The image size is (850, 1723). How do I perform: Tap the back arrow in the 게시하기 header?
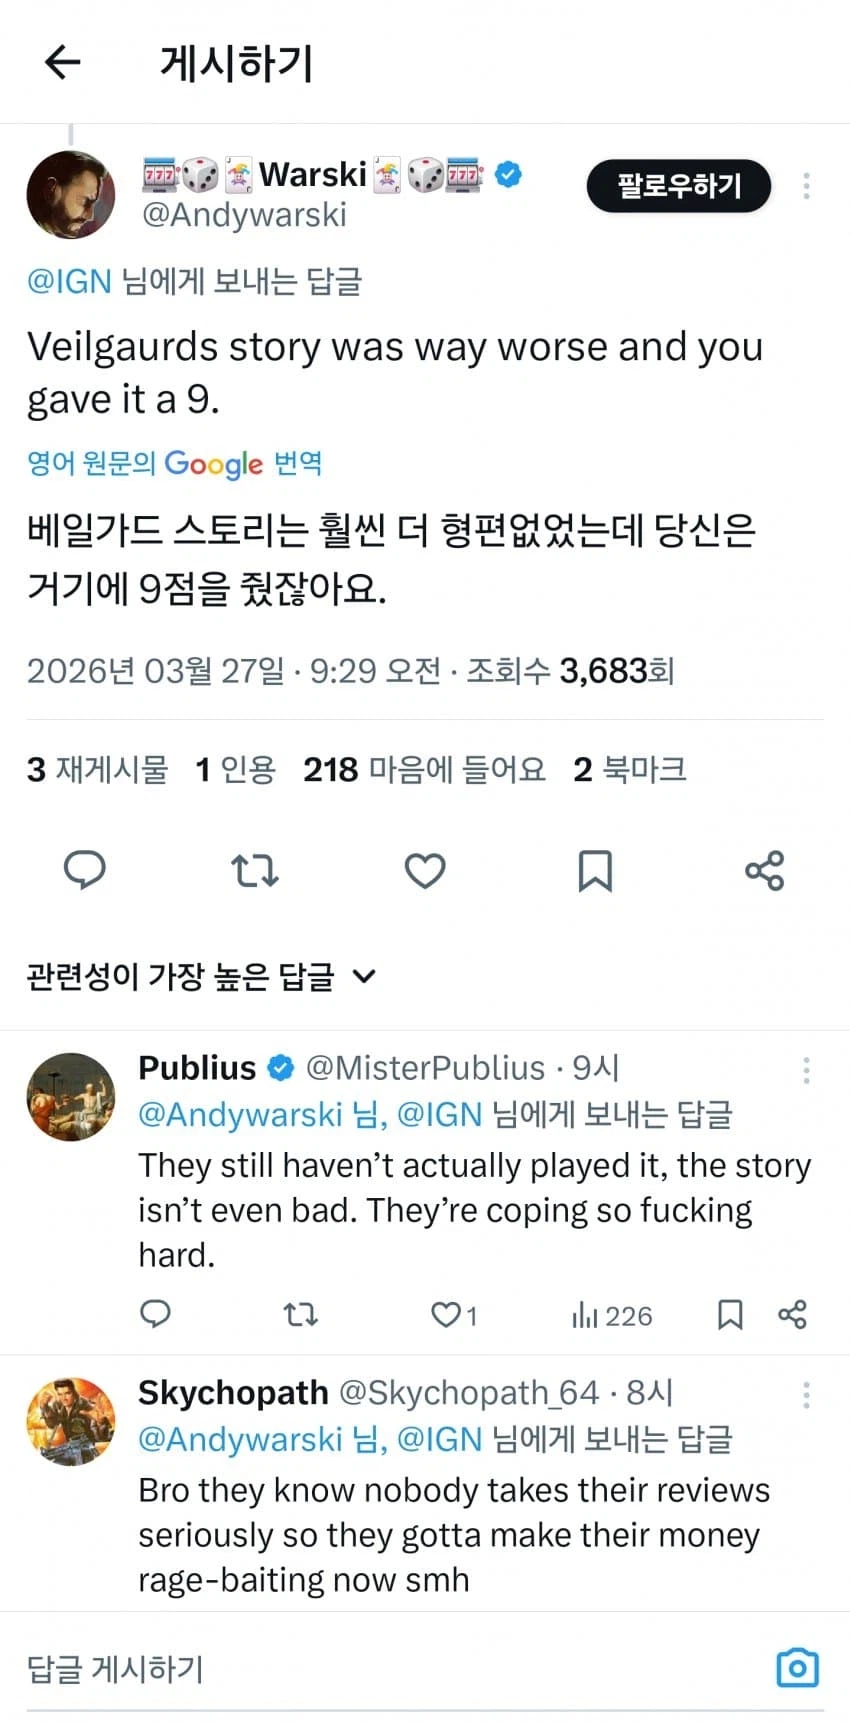point(62,61)
